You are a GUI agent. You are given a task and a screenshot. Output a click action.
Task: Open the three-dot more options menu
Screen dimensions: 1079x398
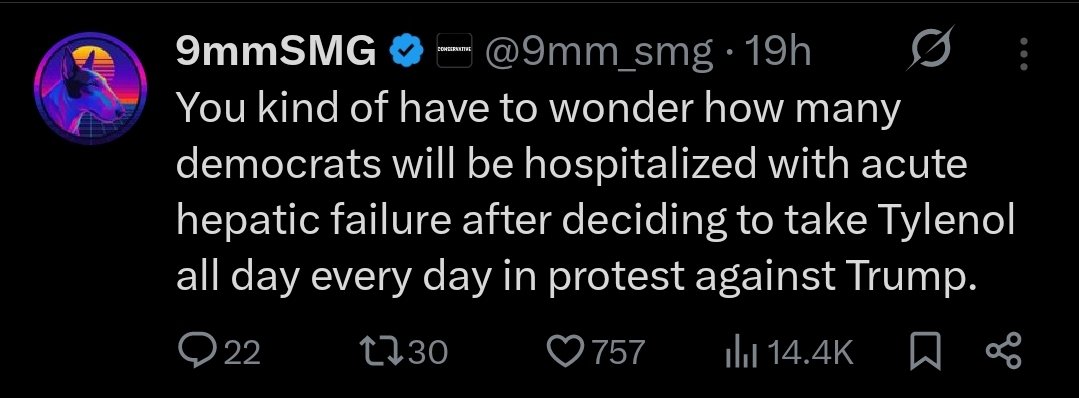(x=1024, y=53)
